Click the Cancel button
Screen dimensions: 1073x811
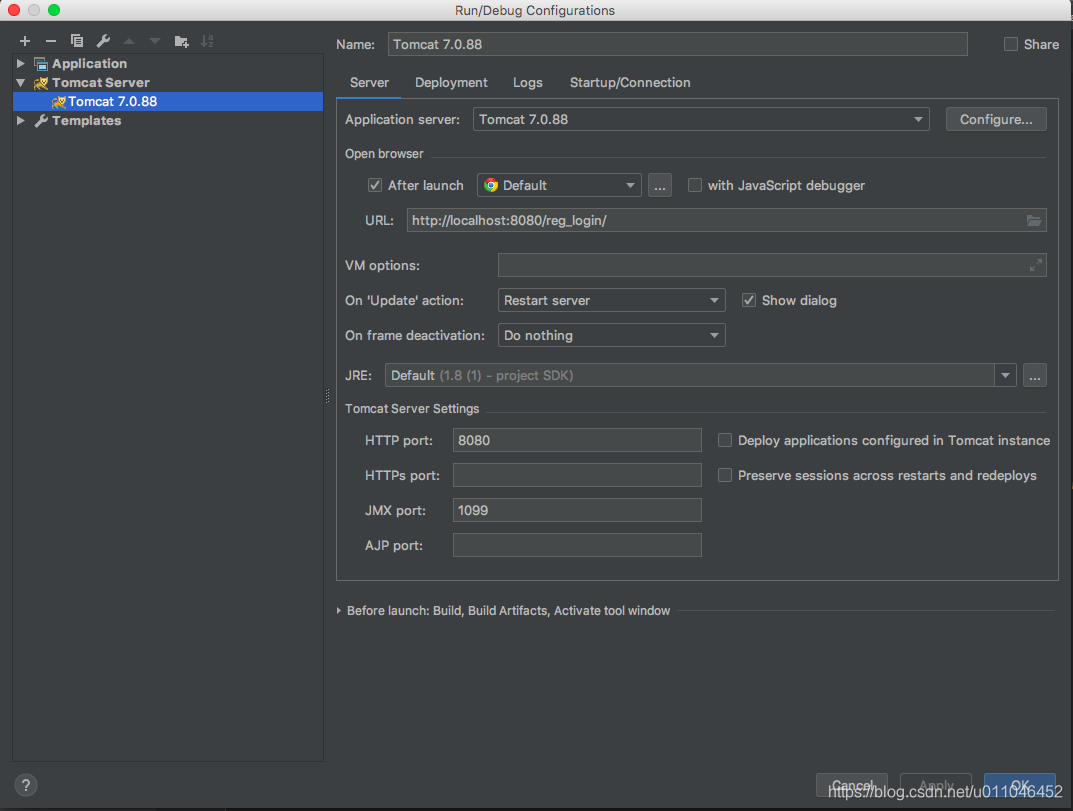coord(852,785)
